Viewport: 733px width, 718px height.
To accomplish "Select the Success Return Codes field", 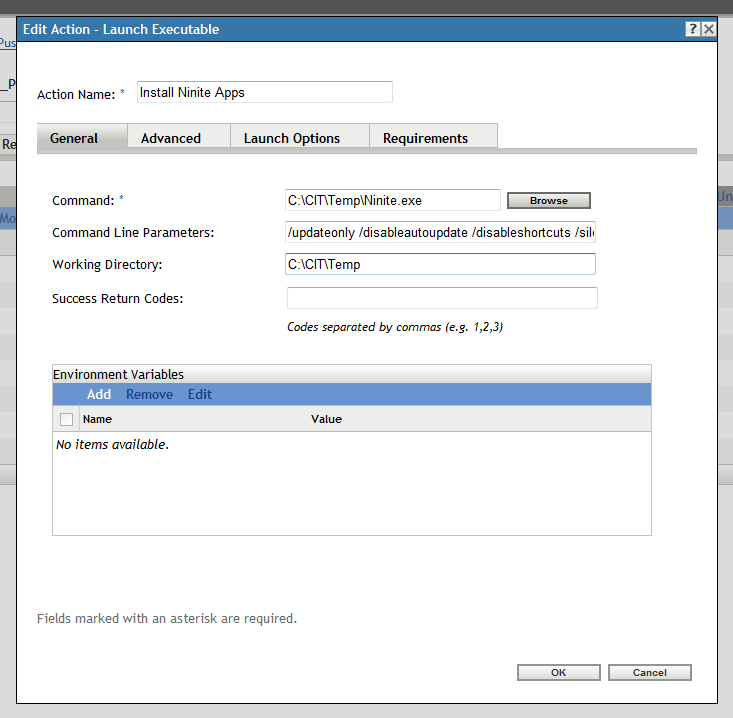I will (x=442, y=298).
